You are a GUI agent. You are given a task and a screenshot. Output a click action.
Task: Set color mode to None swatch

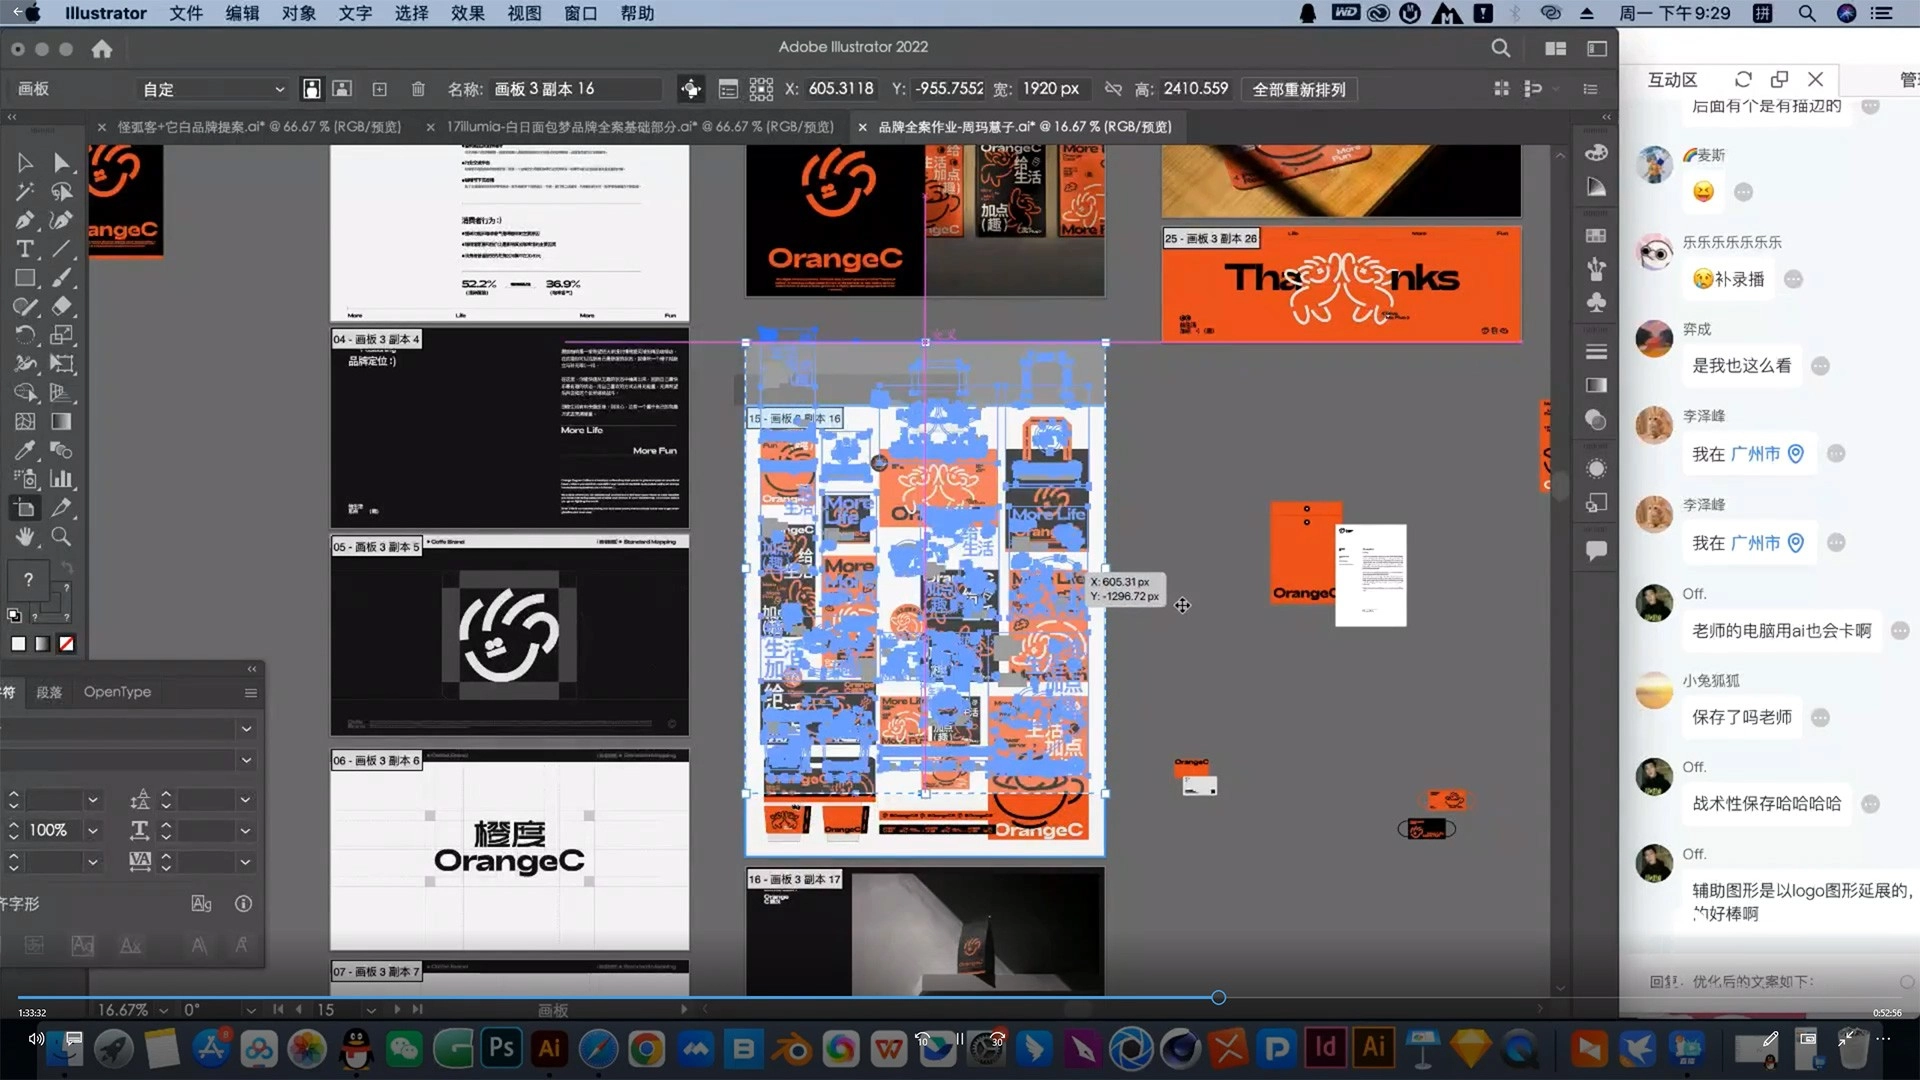point(66,644)
